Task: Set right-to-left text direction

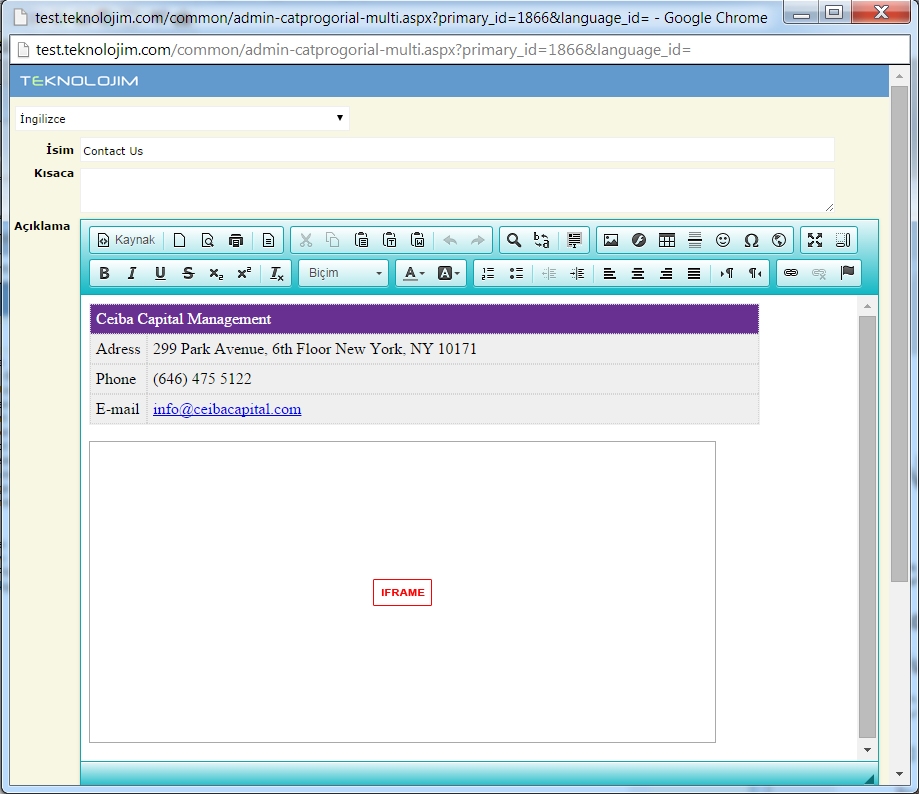Action: pyautogui.click(x=755, y=273)
